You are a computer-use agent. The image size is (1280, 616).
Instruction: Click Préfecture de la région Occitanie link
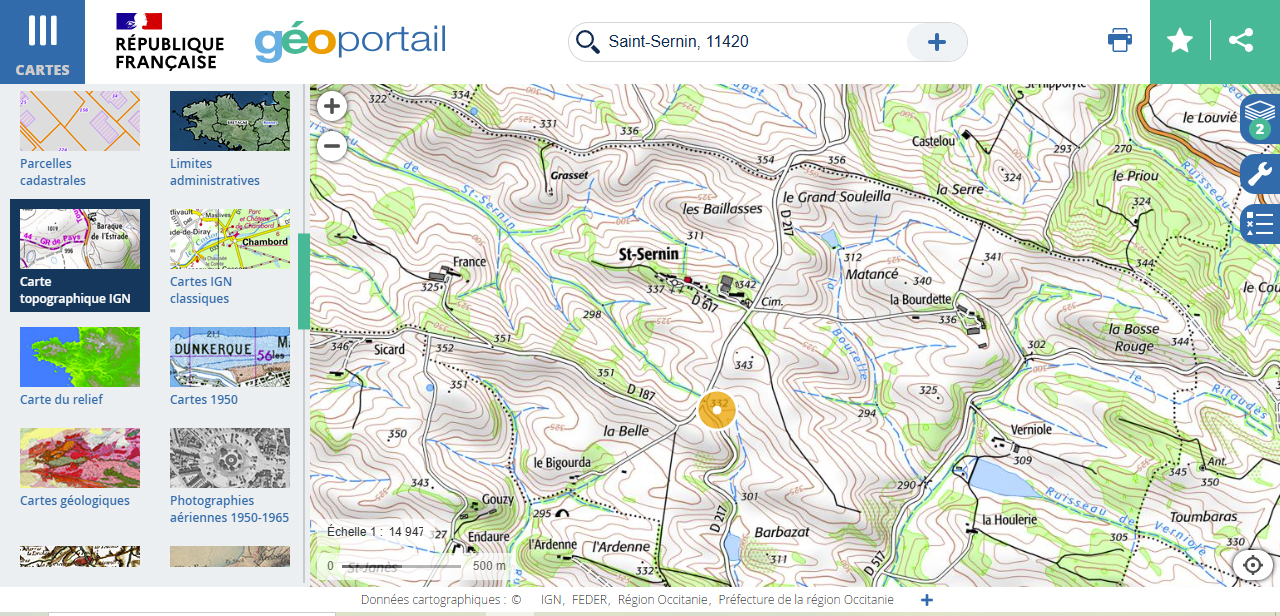click(x=806, y=600)
